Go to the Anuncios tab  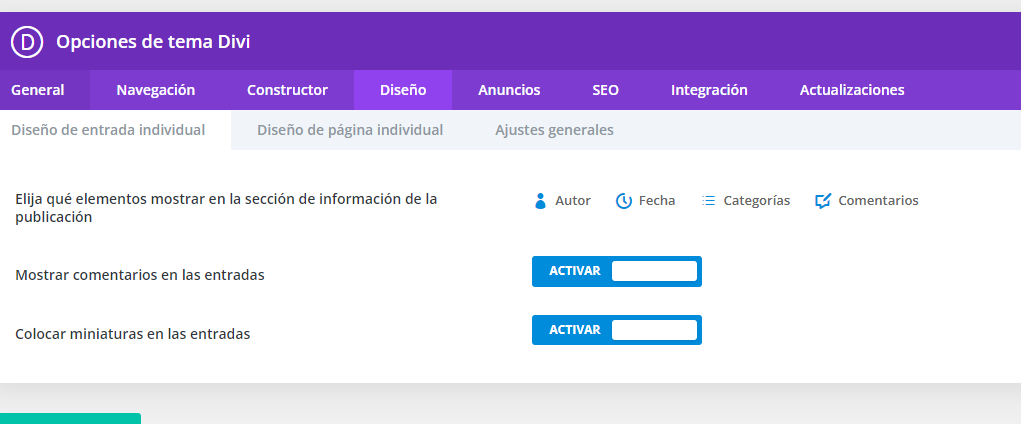[x=509, y=90]
